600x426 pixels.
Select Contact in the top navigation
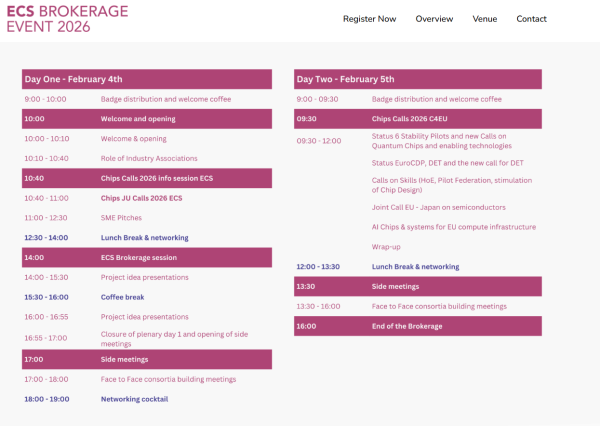tap(531, 19)
